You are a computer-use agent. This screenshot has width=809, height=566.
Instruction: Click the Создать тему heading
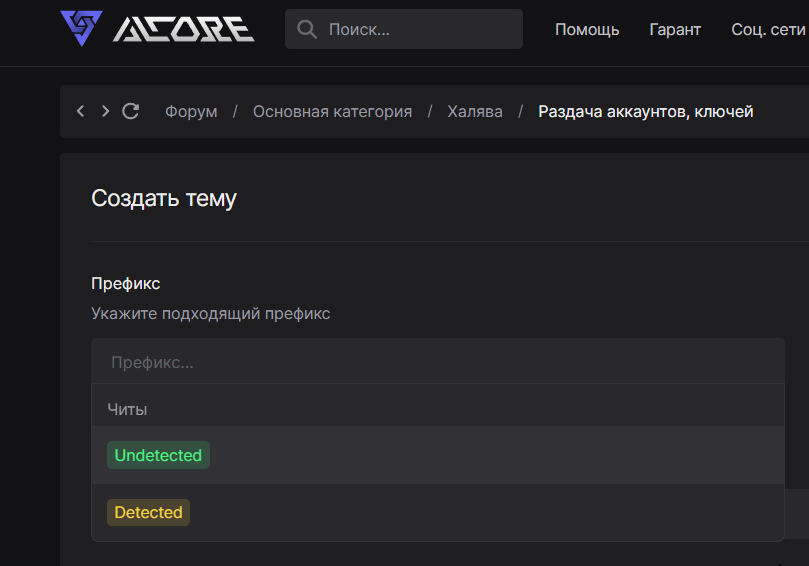pyautogui.click(x=164, y=198)
